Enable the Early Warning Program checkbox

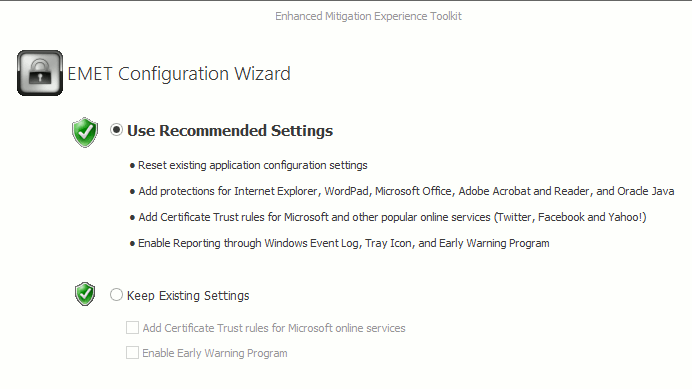[x=132, y=352]
